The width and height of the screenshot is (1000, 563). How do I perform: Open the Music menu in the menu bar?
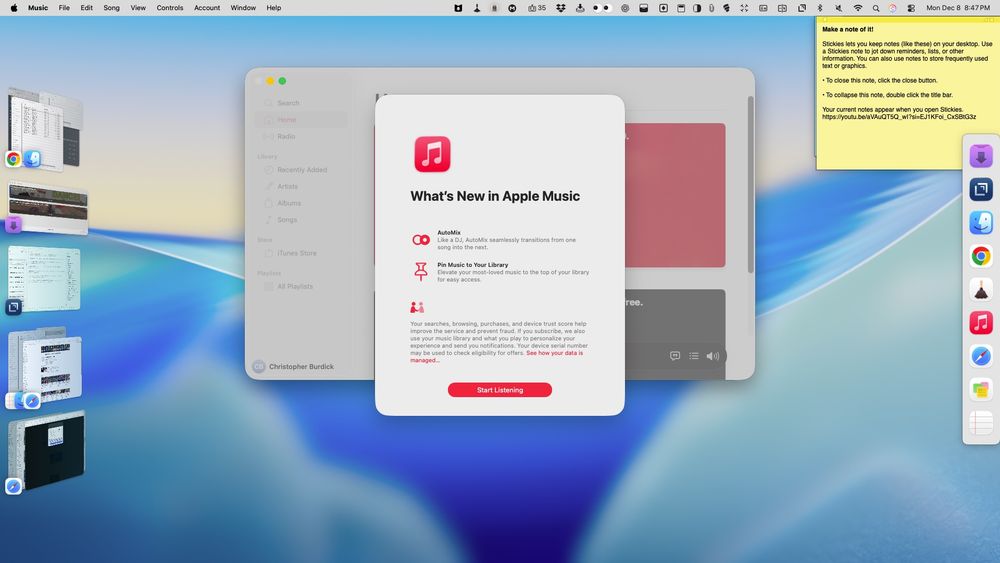(x=38, y=8)
